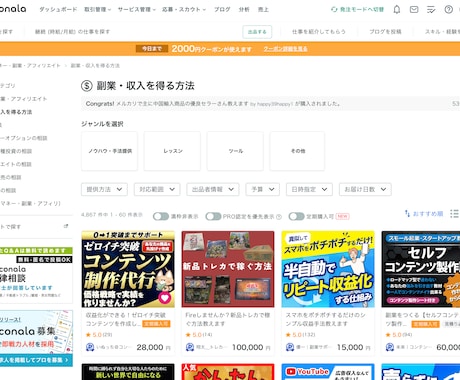This screenshot has width=460, height=380.
Task: Open the セルフコンテンツ製作 thumbnail
Action: [x=421, y=269]
